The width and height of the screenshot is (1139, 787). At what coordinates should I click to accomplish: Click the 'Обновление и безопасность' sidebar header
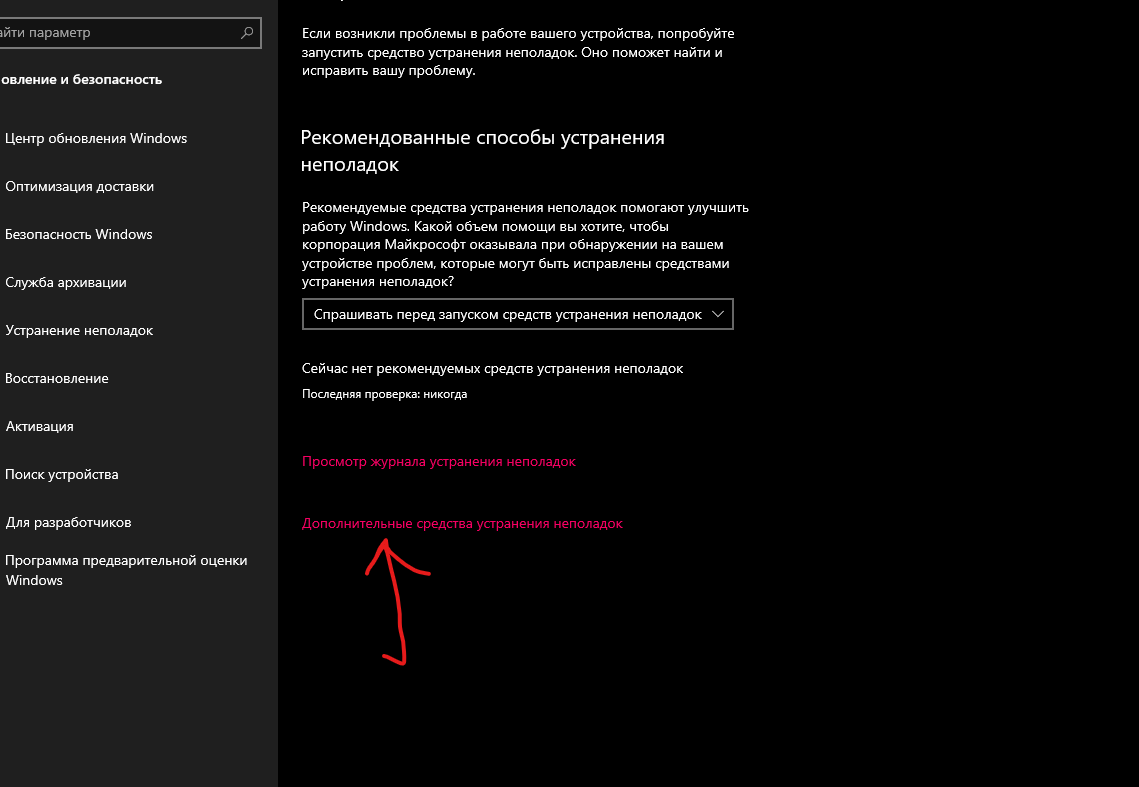pos(81,79)
